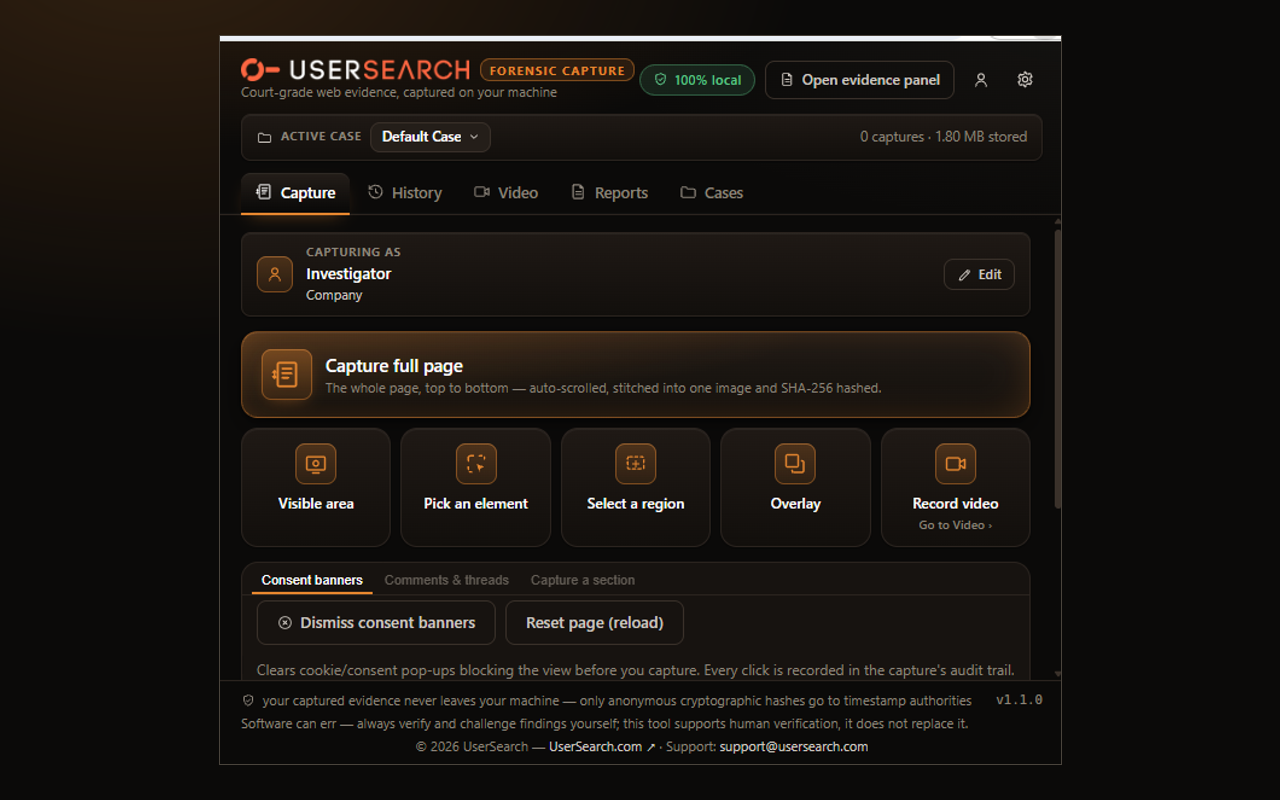
Task: Click the v1.1.0 version label
Action: (1019, 700)
